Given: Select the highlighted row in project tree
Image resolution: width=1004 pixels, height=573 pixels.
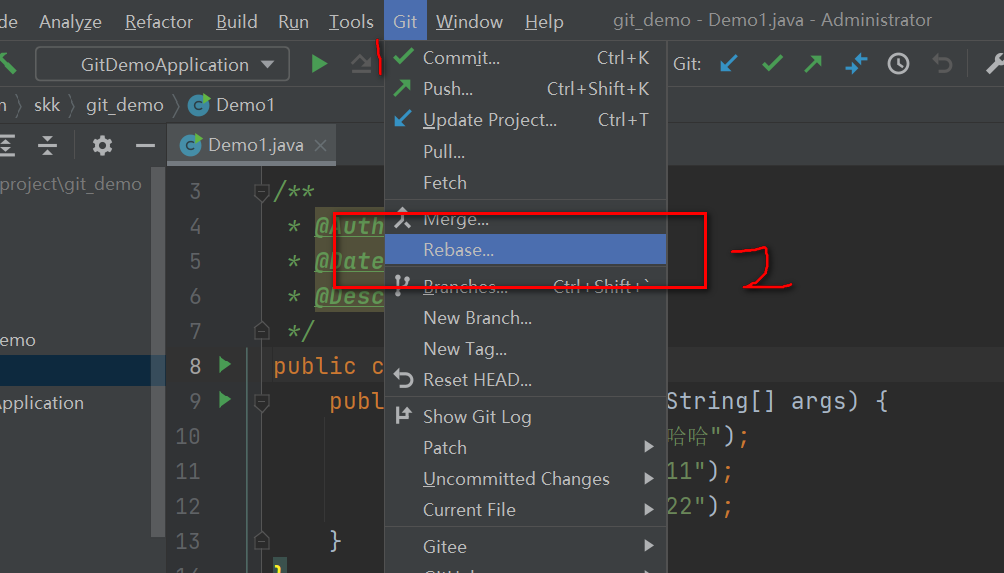Looking at the screenshot, I should point(83,370).
